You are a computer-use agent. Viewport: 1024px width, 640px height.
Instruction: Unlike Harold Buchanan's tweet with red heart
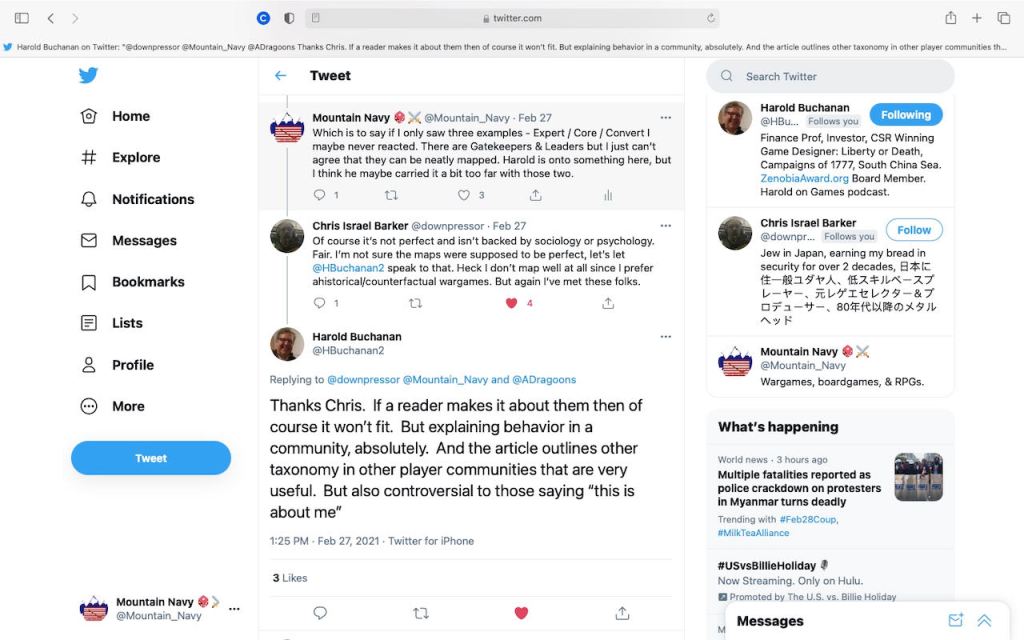pos(521,613)
